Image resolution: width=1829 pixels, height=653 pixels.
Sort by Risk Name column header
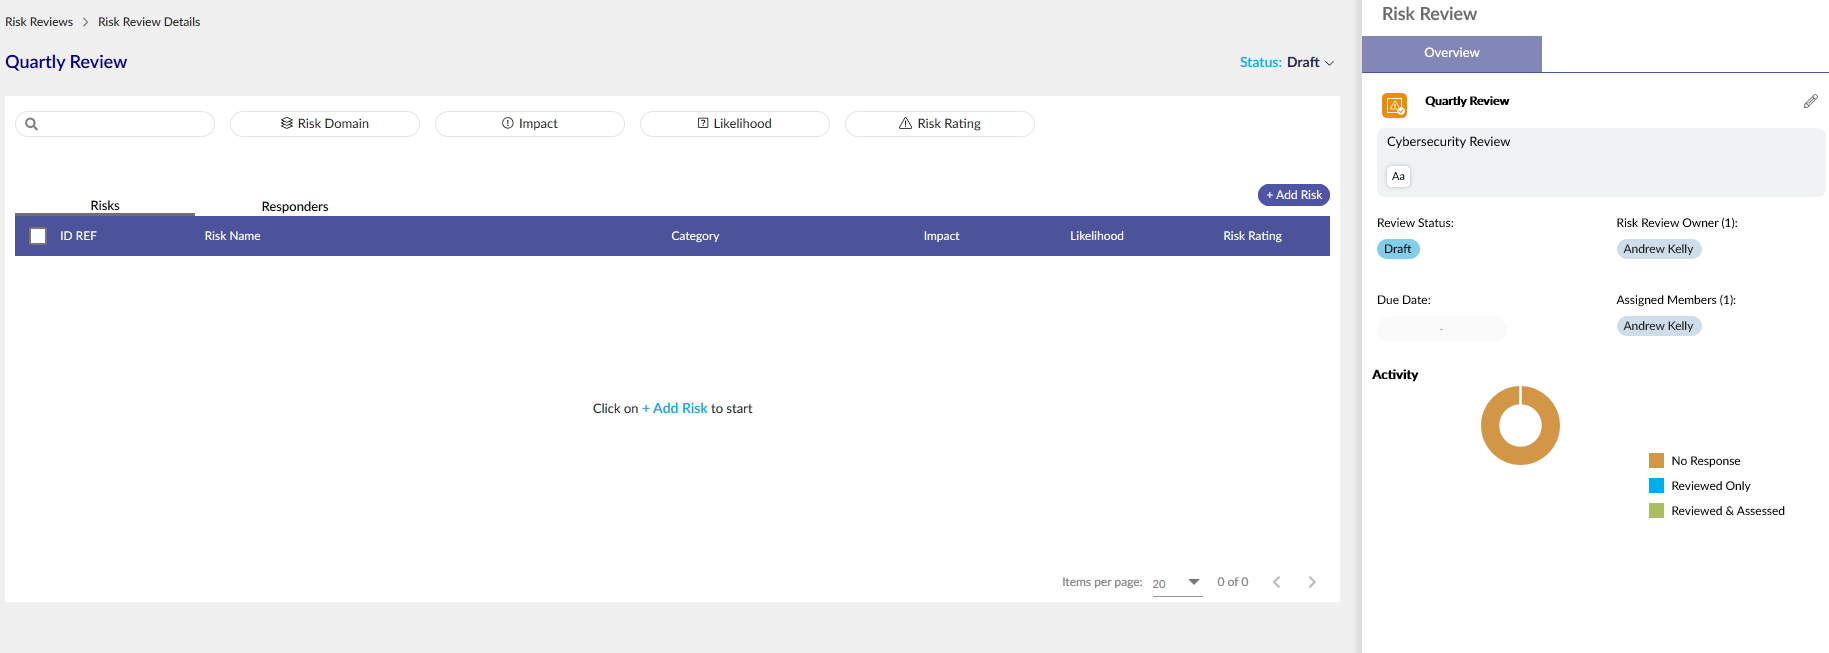(232, 236)
